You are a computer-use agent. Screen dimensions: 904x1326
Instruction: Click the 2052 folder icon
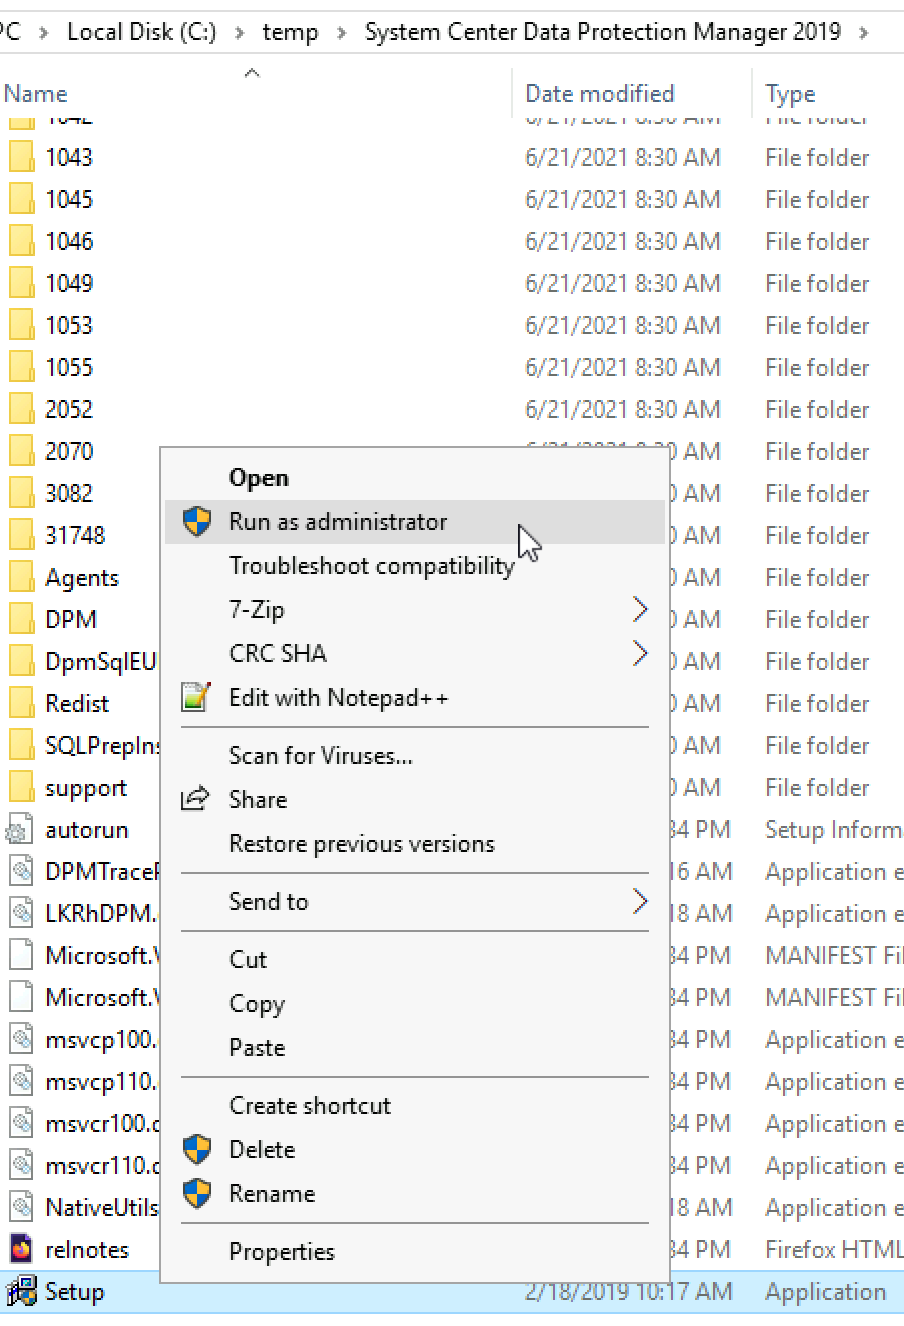coord(21,410)
